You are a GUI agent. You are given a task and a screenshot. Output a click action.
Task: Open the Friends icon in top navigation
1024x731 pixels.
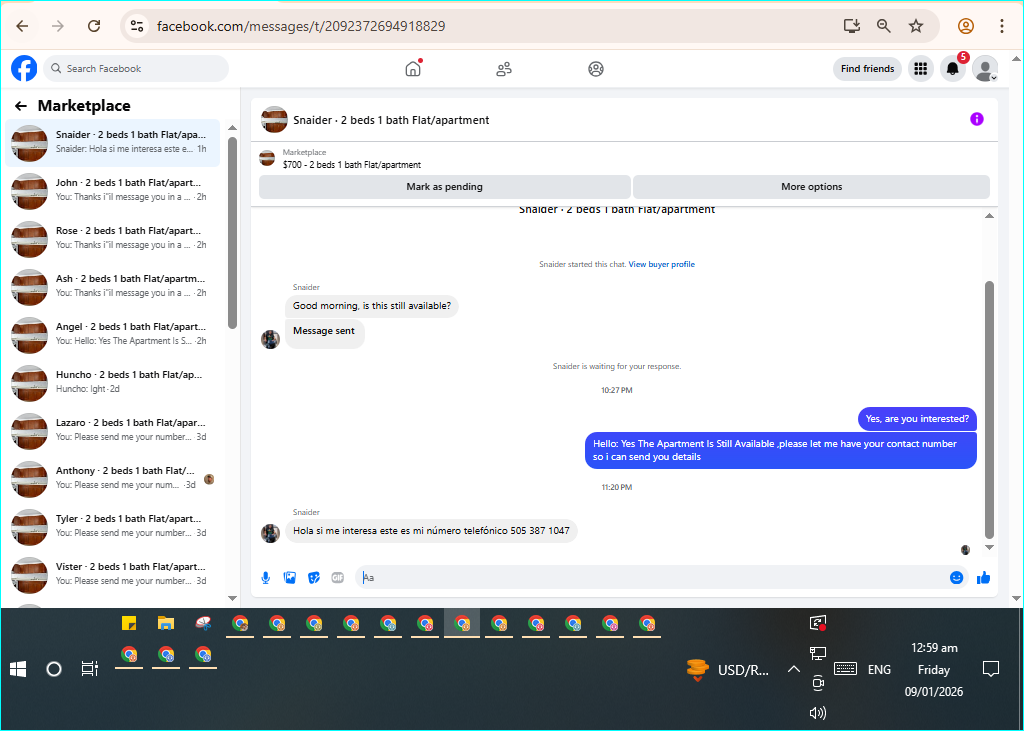click(504, 69)
